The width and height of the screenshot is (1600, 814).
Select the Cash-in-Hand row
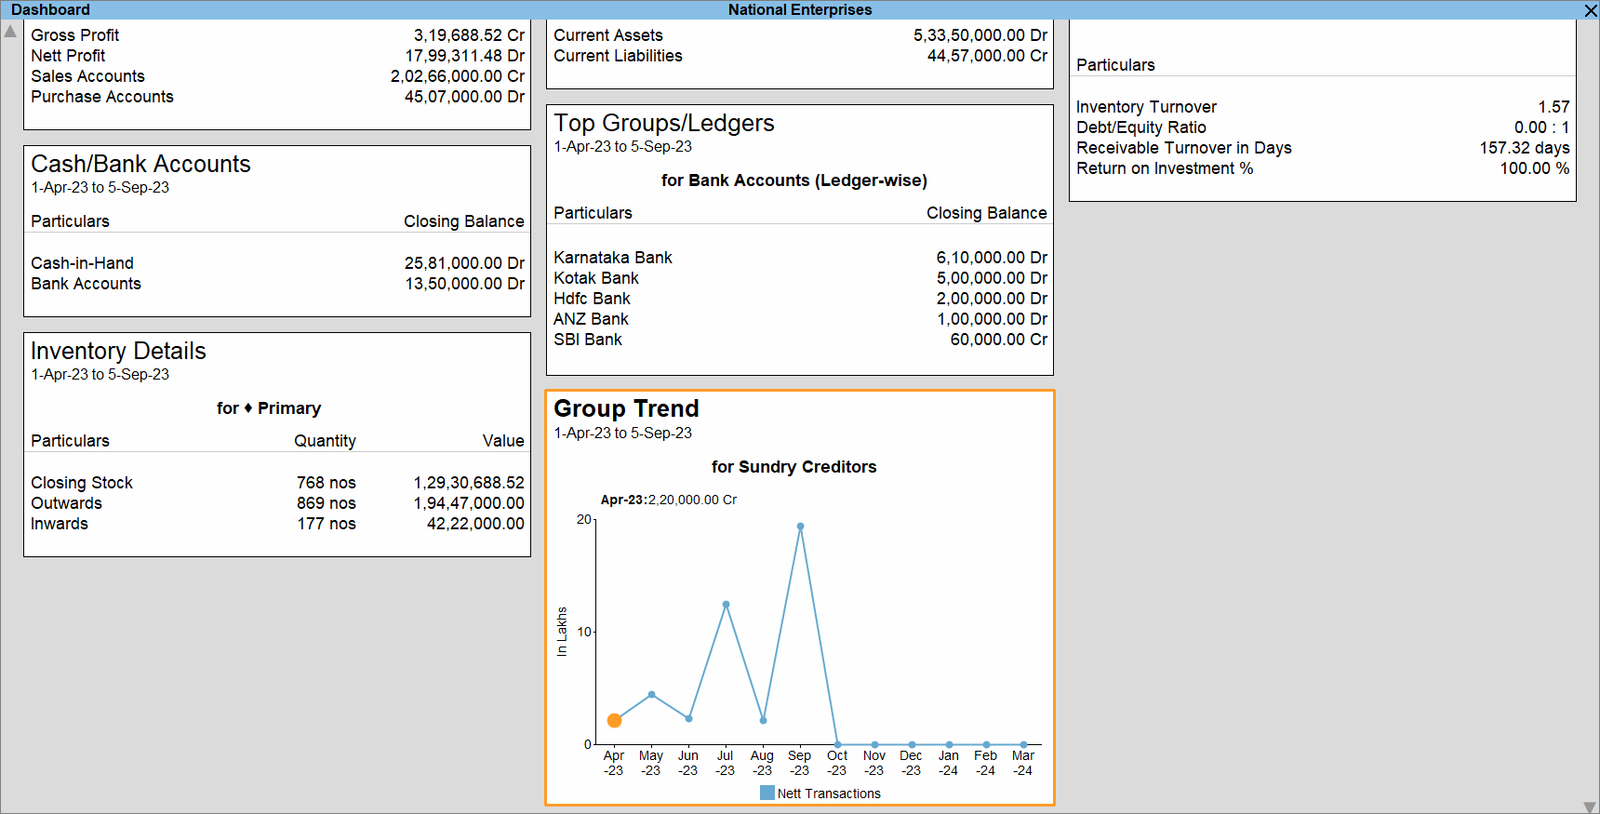coord(277,263)
